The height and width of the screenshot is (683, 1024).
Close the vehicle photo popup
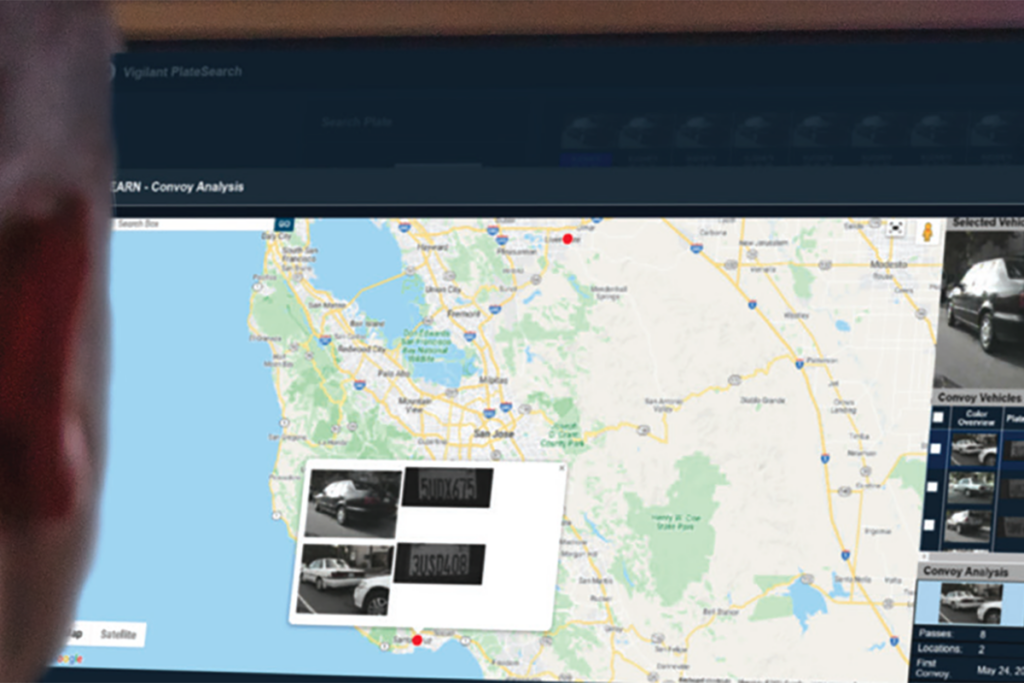point(561,467)
